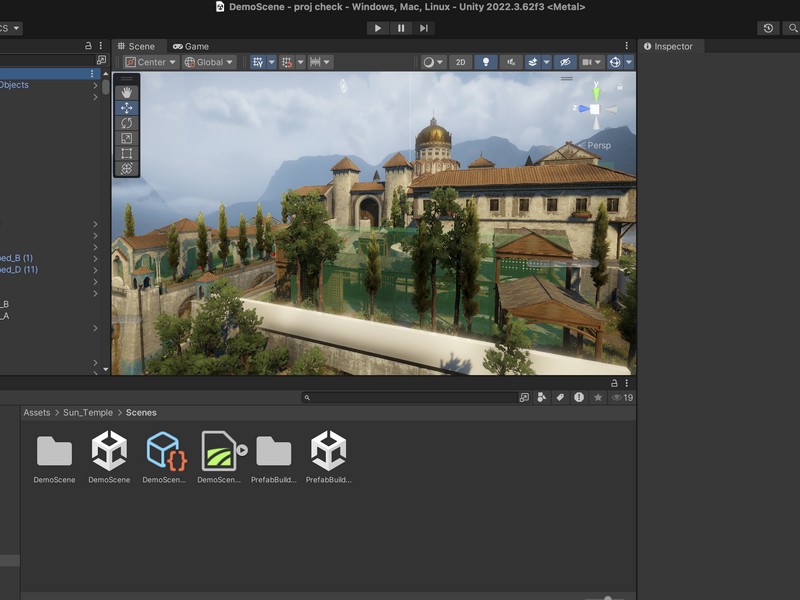The height and width of the screenshot is (600, 800).
Task: Select the Rotate tool
Action: [125, 123]
